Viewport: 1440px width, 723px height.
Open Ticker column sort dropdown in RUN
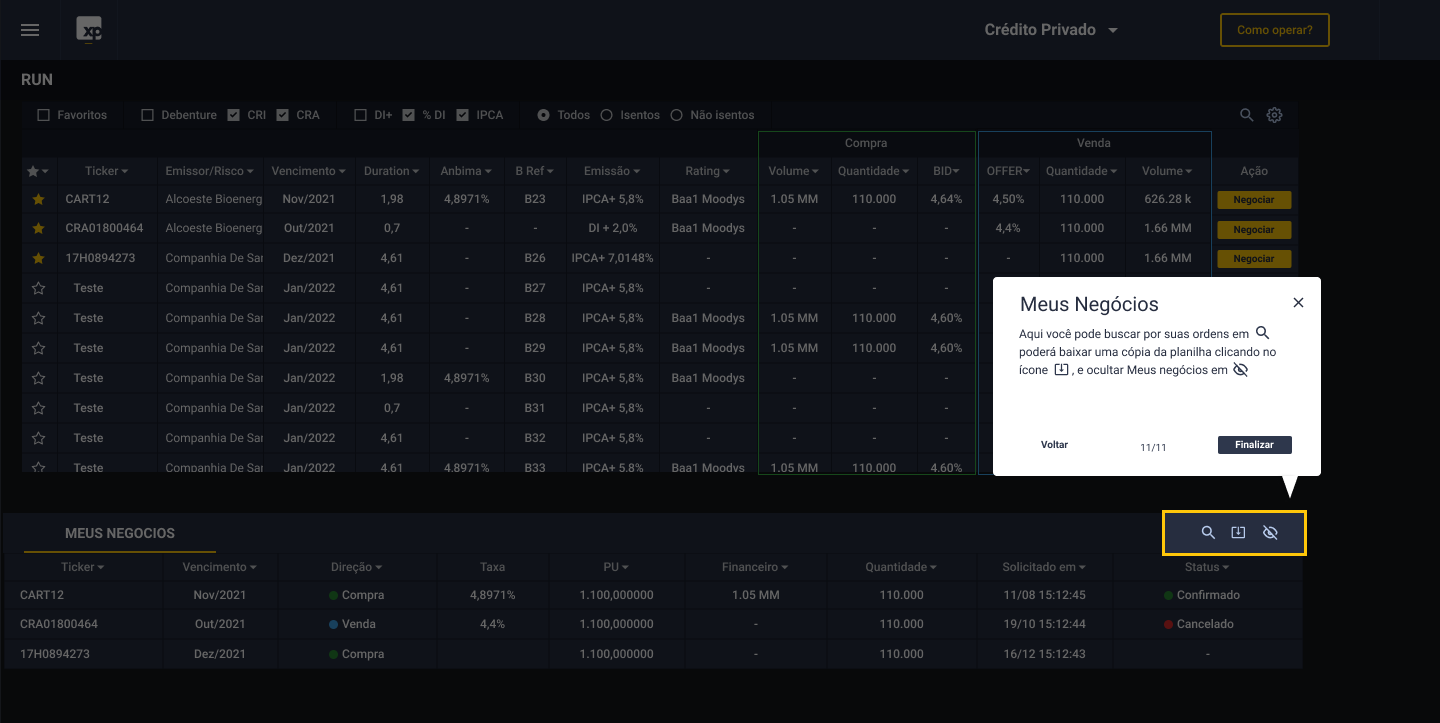[x=108, y=171]
